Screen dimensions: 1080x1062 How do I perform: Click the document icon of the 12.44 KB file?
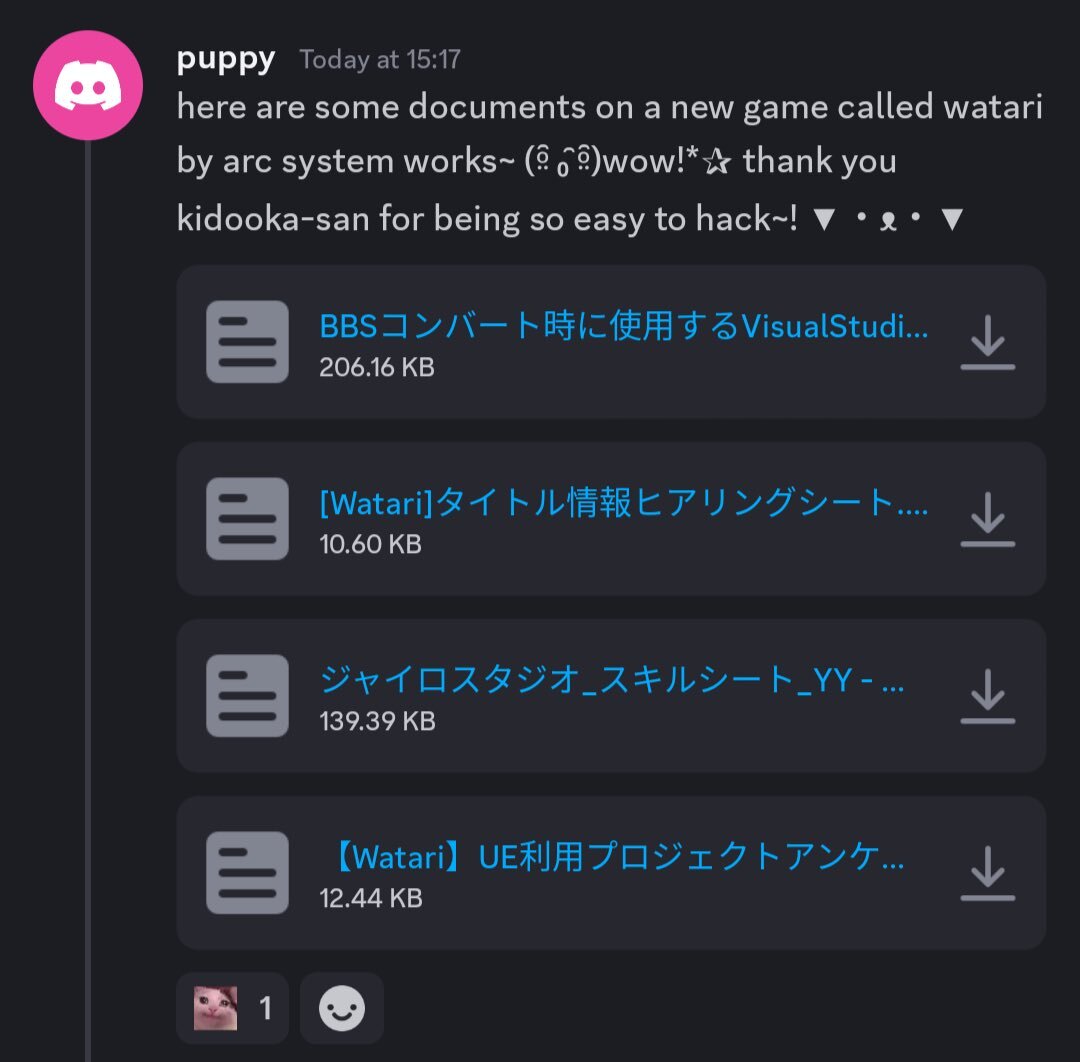tap(247, 873)
